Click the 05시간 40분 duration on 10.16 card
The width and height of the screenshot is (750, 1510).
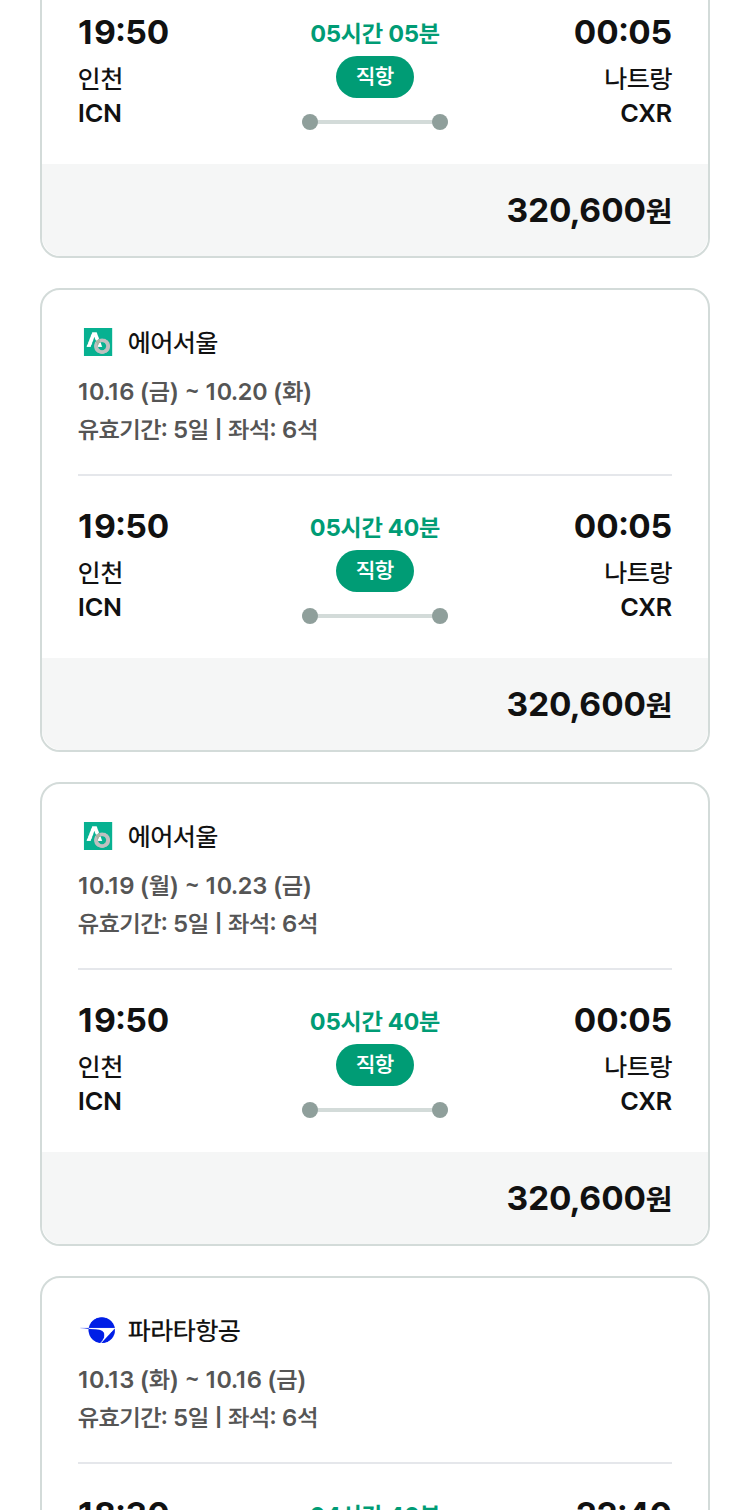click(375, 527)
